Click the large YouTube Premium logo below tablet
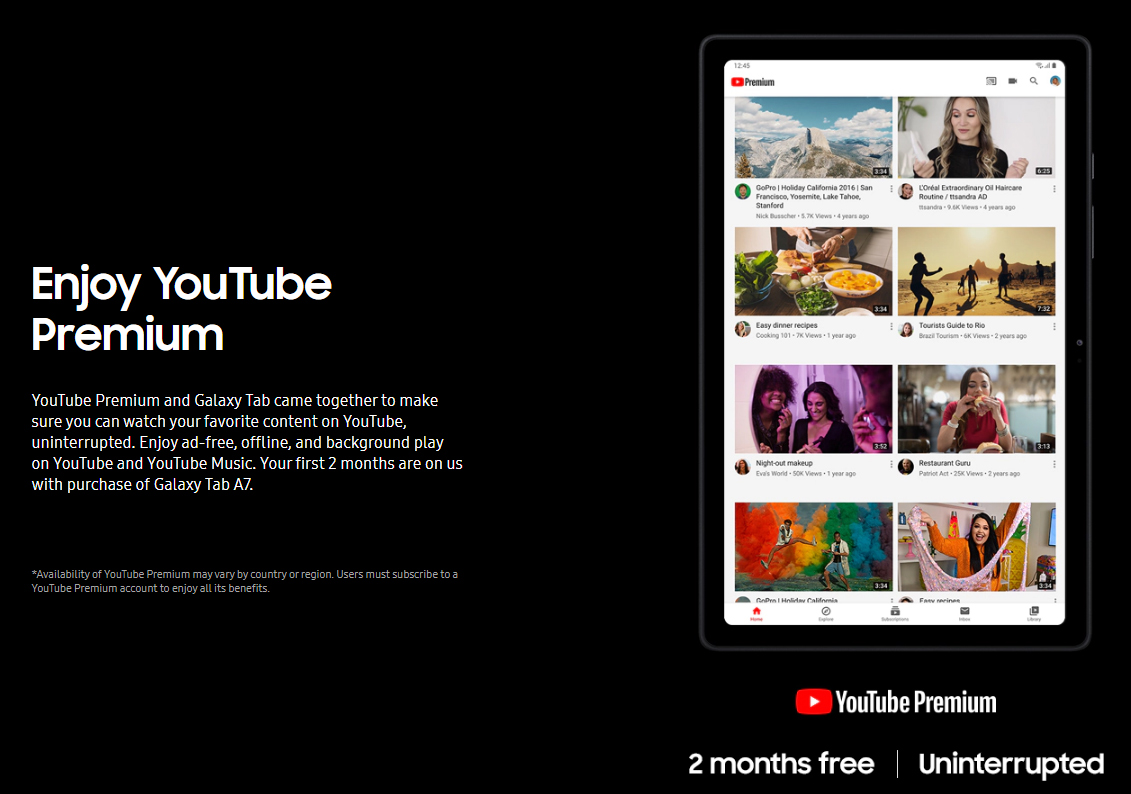Viewport: 1131px width, 794px height. click(x=896, y=702)
